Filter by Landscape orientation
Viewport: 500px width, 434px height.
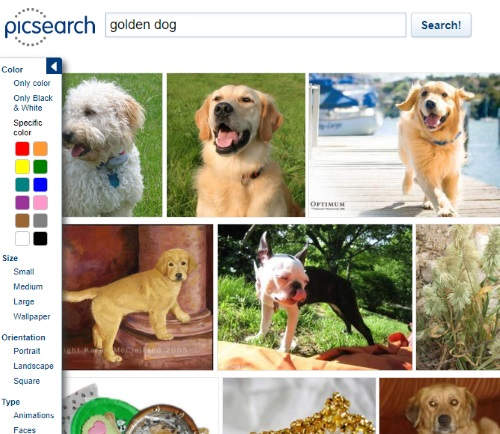coord(33,366)
